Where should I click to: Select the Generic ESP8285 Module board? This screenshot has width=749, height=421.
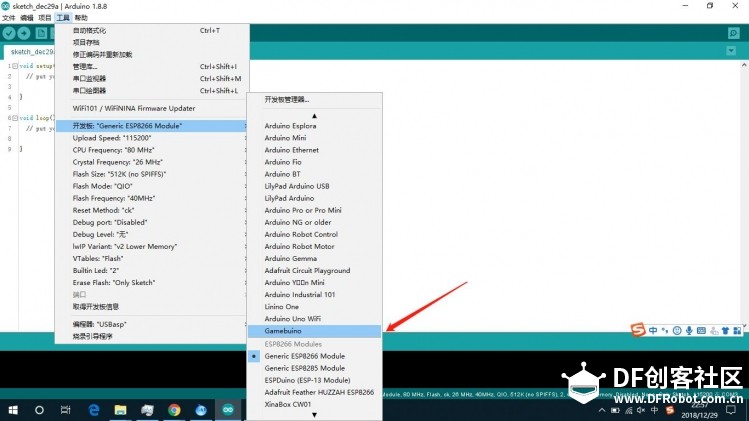[x=315, y=368]
